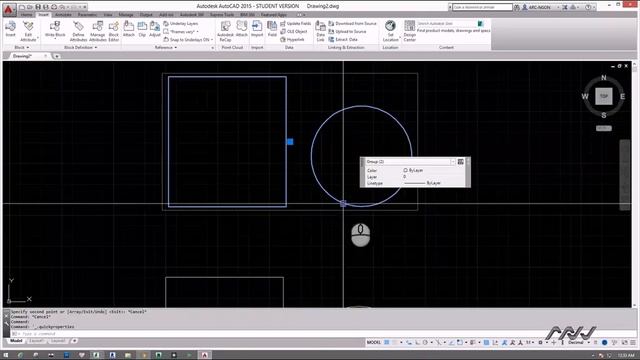The width and height of the screenshot is (640, 360).
Task: Open Edit Attribute tool
Action: (x=28, y=31)
